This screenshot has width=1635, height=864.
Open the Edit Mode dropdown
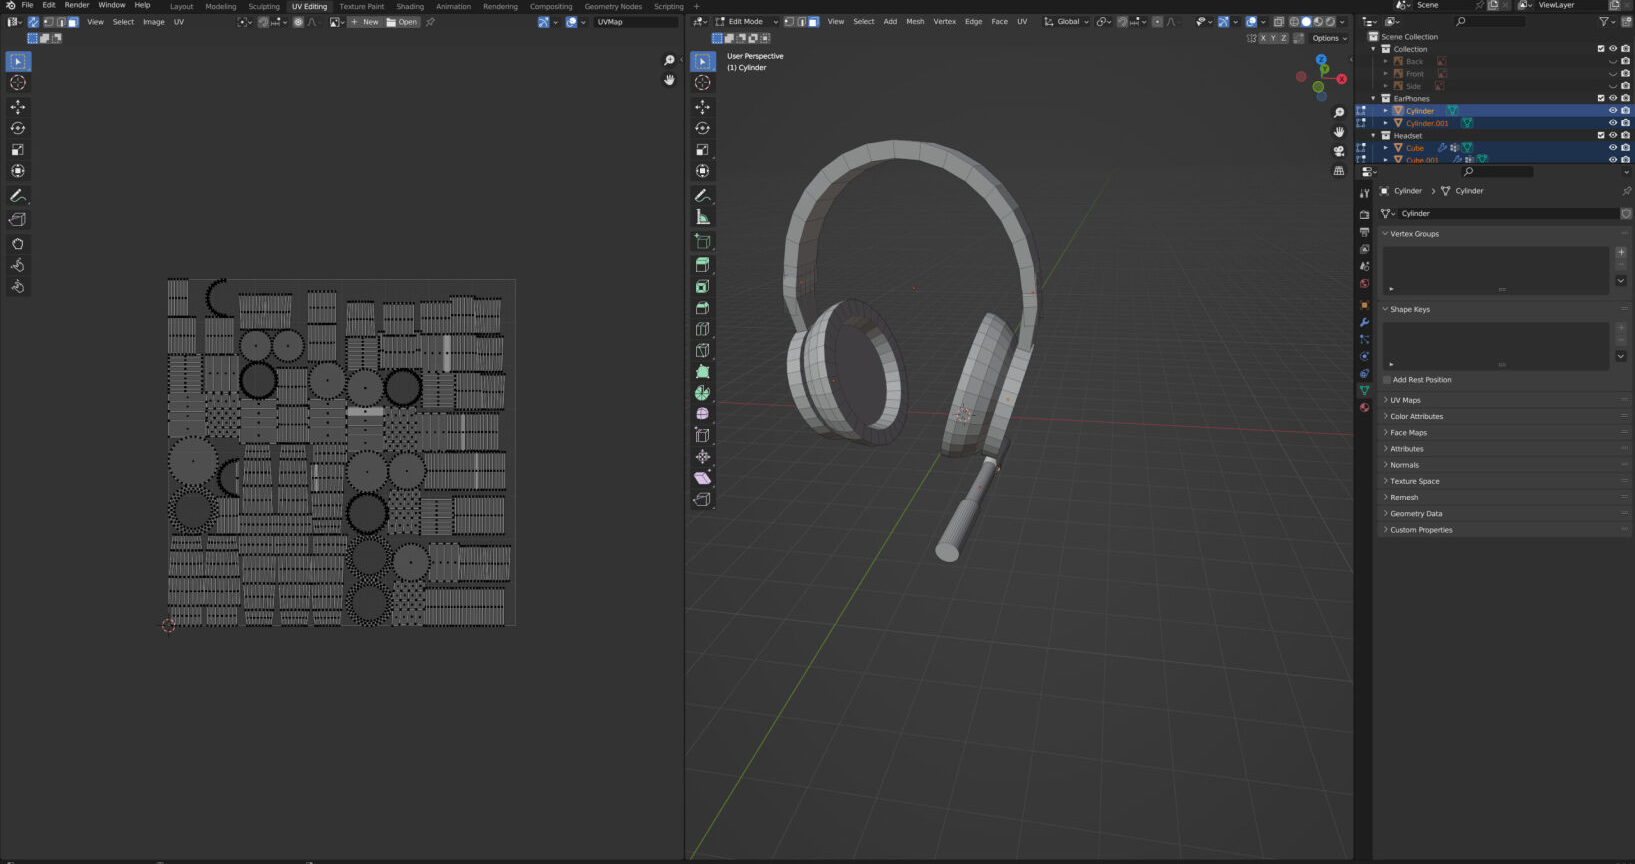[746, 21]
